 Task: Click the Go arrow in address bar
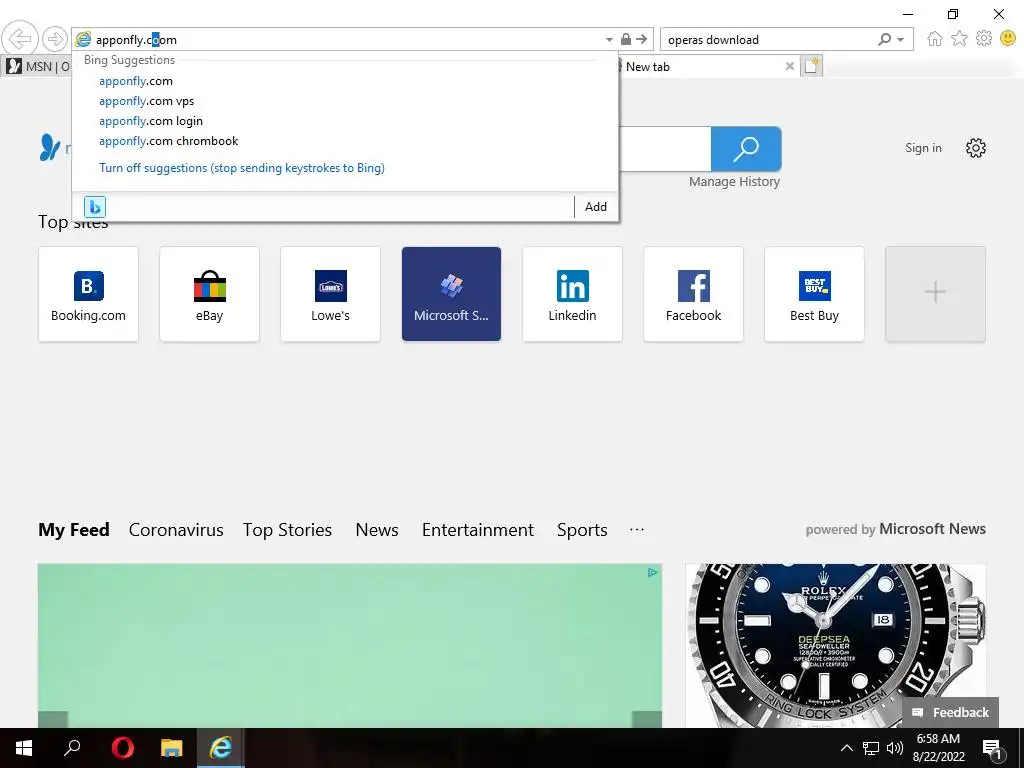pyautogui.click(x=642, y=39)
